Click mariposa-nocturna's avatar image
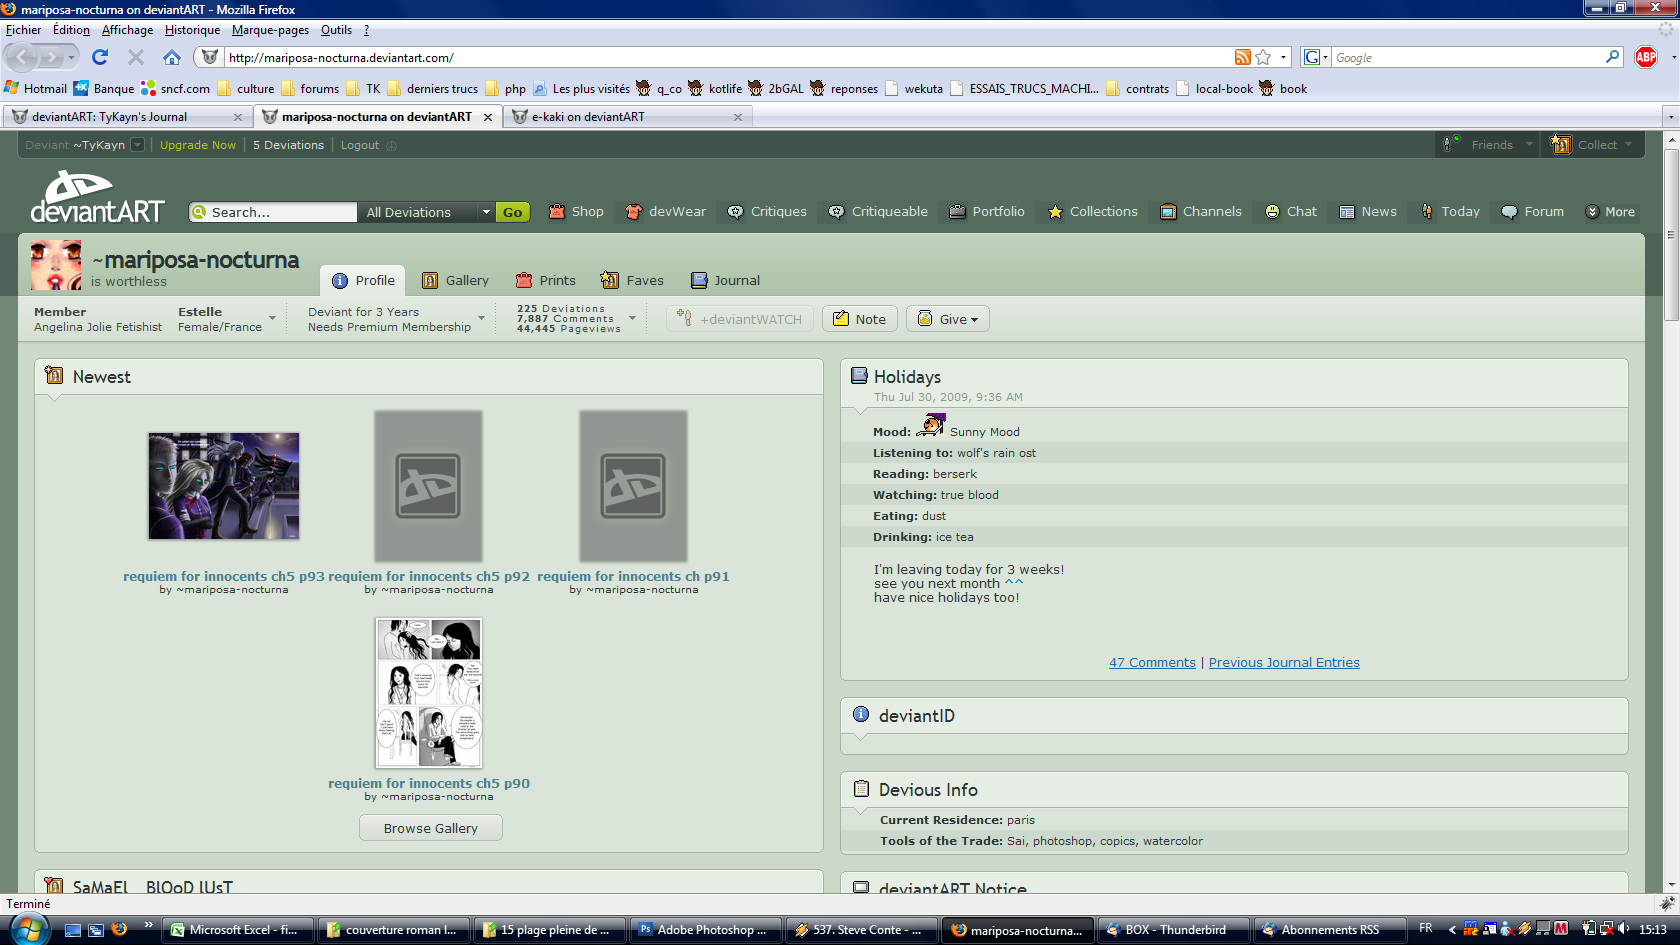 point(56,265)
